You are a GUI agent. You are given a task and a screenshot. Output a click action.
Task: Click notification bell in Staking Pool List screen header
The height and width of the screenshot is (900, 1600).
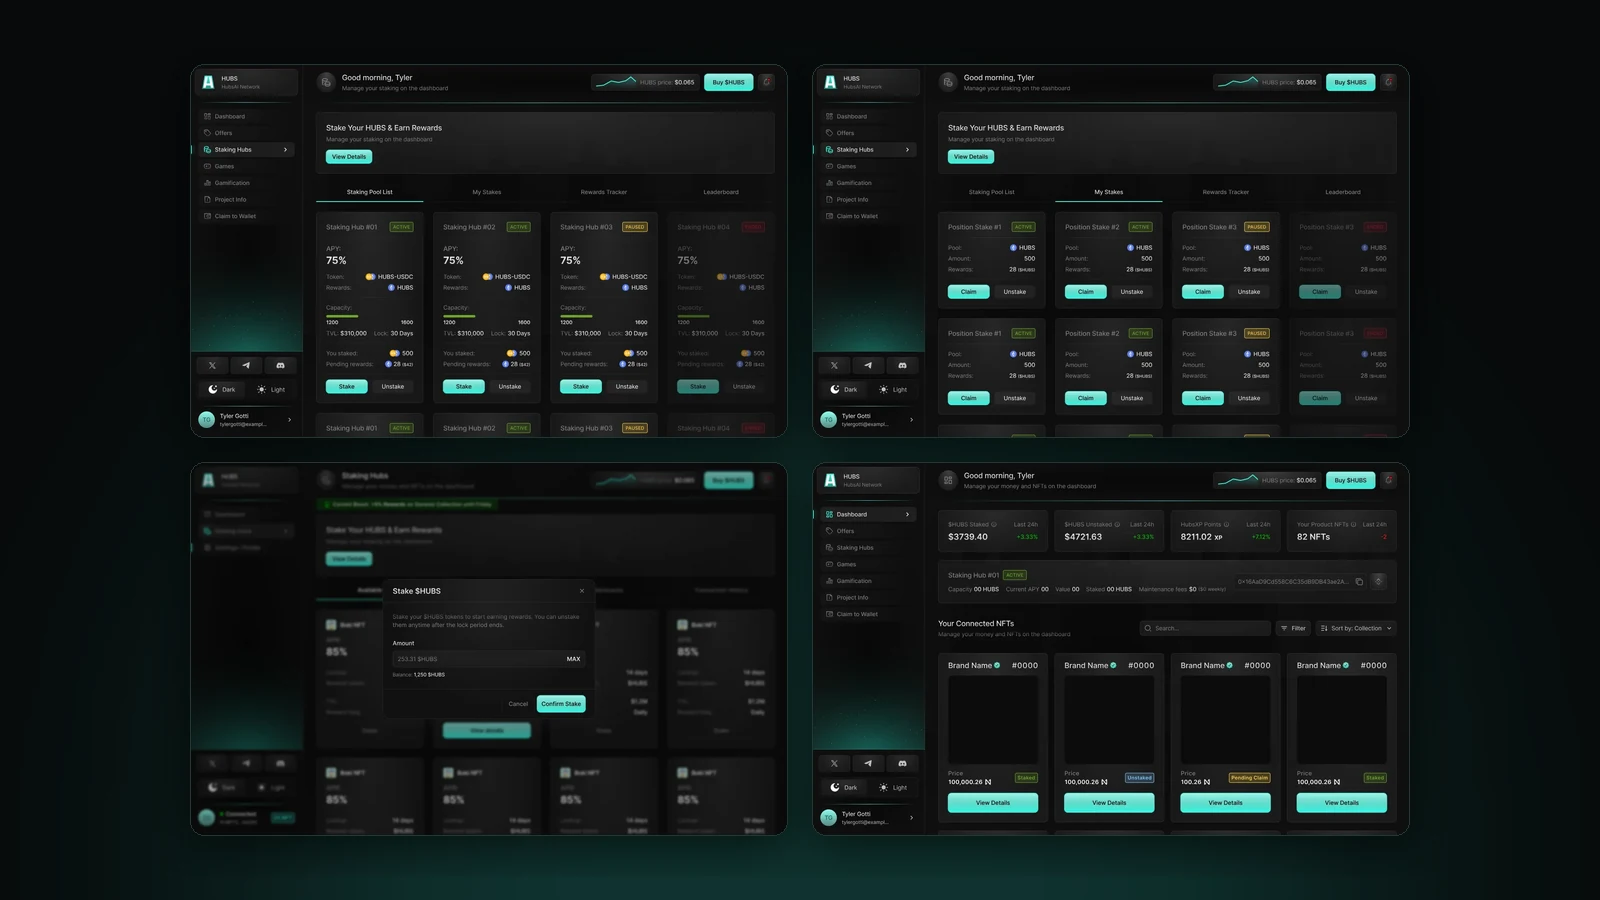(x=767, y=82)
